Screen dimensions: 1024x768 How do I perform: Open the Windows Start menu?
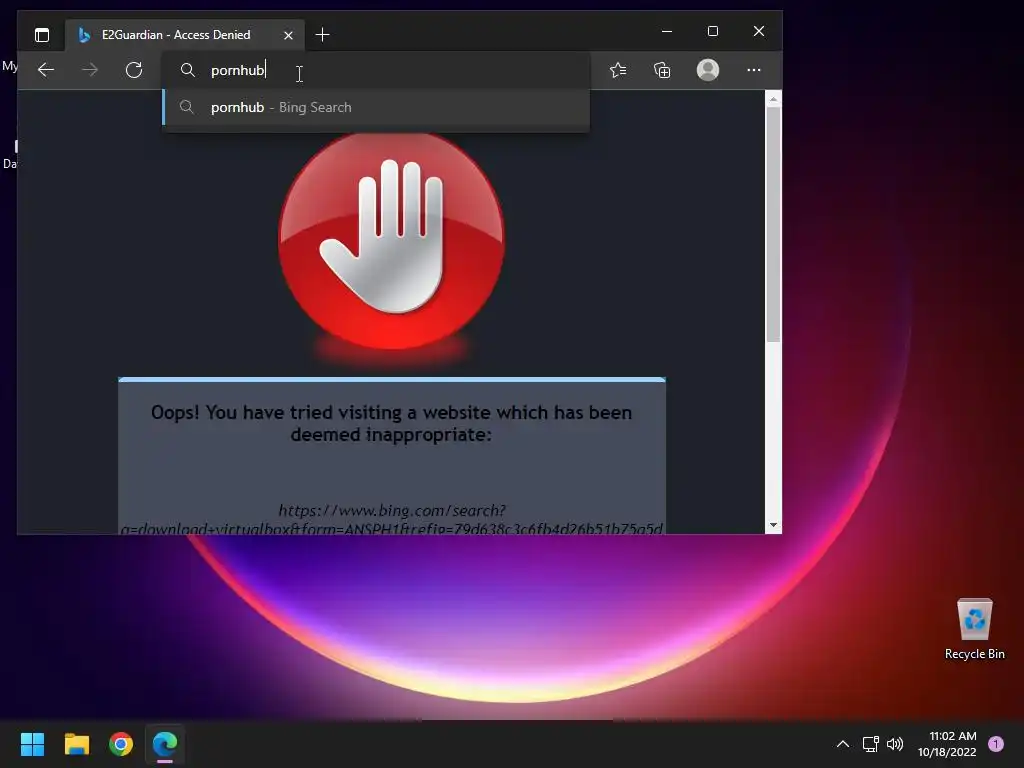click(32, 744)
